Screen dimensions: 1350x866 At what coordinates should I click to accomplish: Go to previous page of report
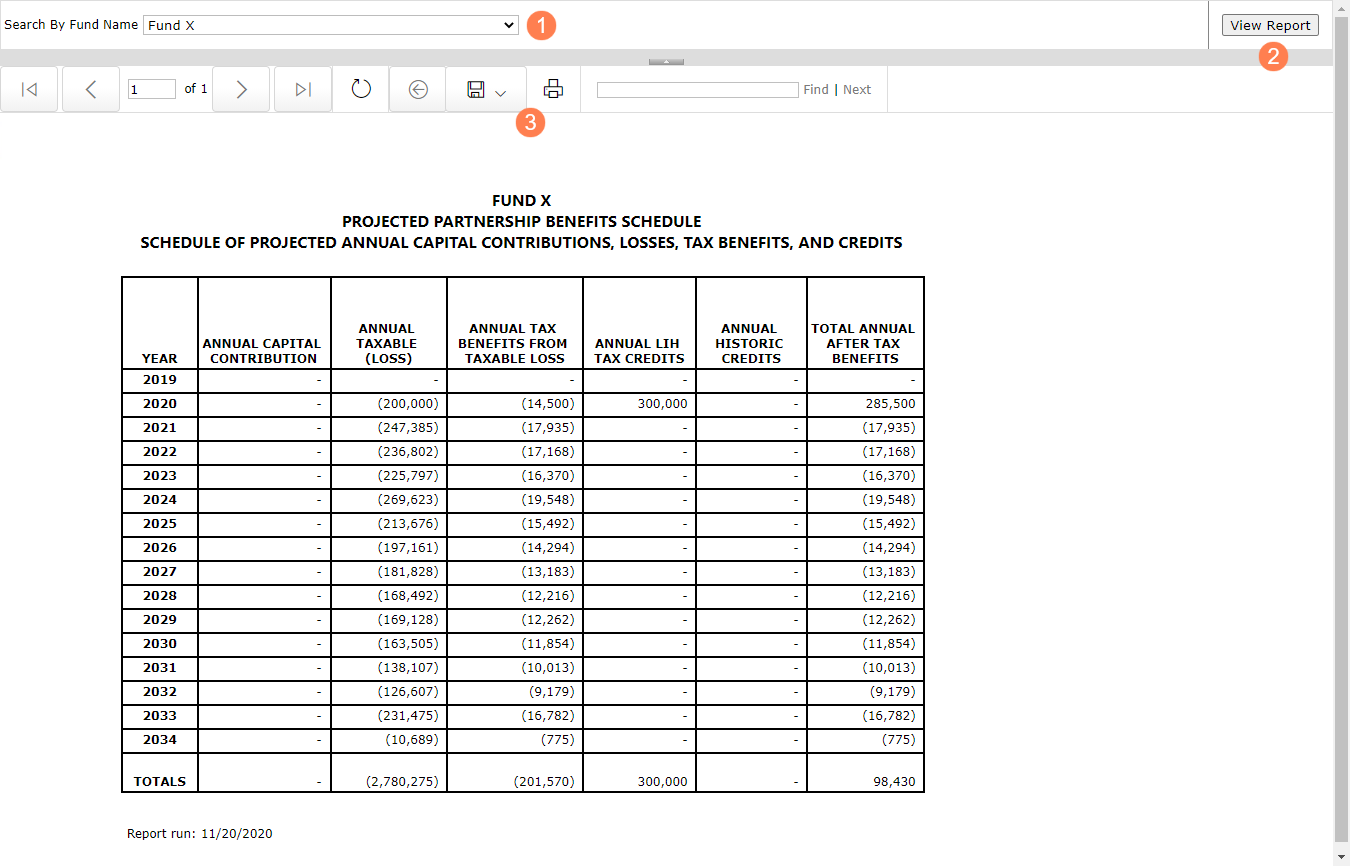click(90, 90)
